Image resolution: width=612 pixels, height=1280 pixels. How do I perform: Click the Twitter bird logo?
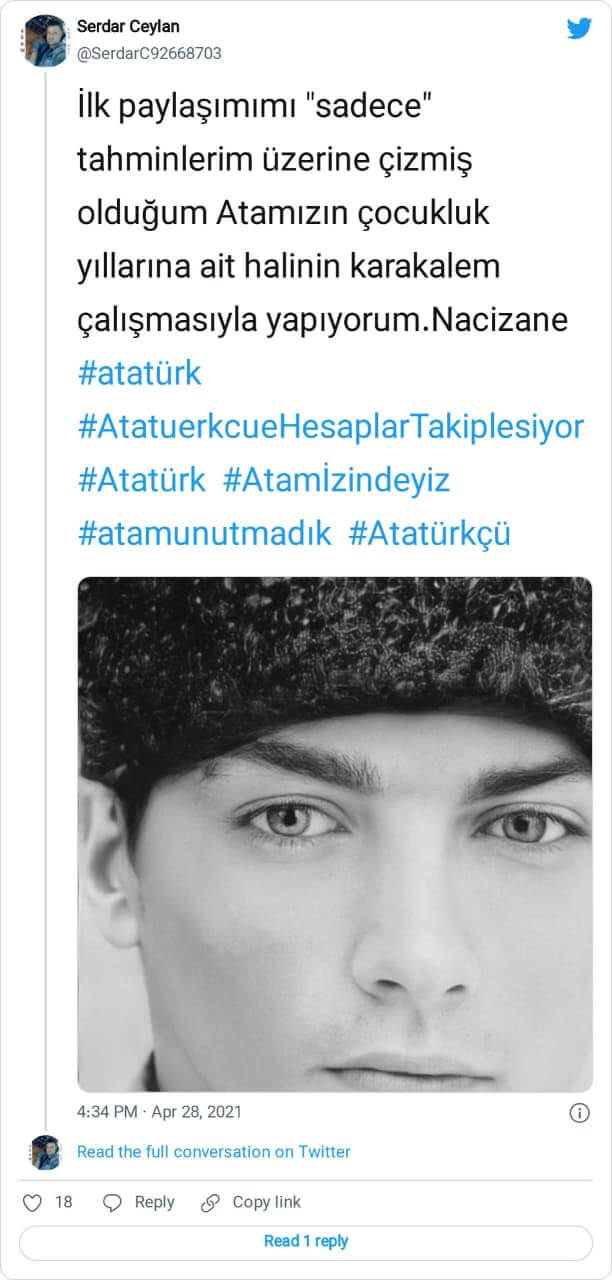click(579, 28)
